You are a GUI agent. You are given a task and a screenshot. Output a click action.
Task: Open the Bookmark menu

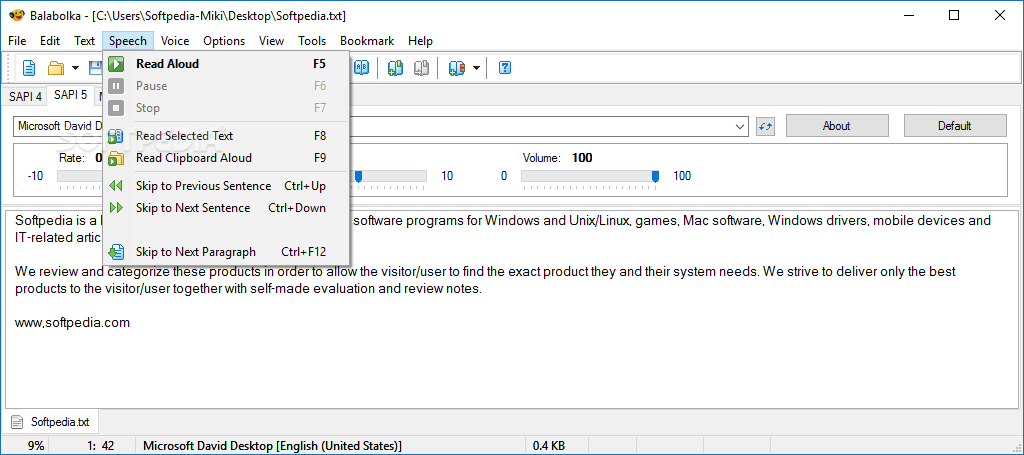[367, 40]
